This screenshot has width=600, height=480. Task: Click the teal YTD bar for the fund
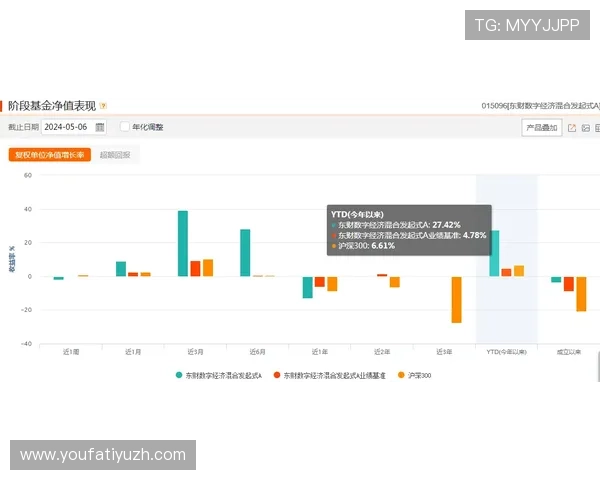[494, 253]
